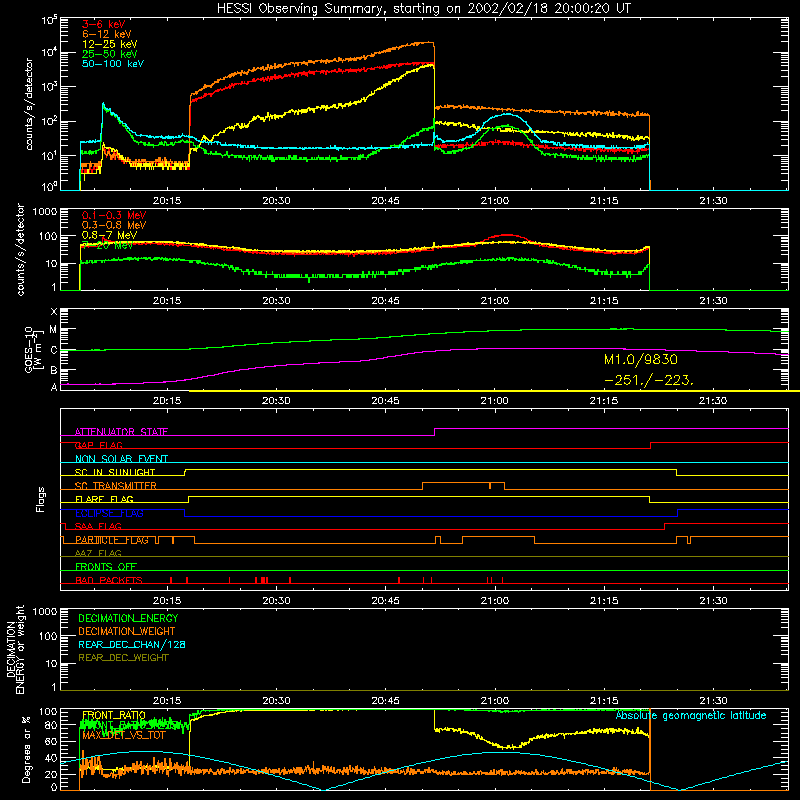Viewport: 800px width, 800px height.
Task: Select the GAP_FLAG label
Action: [x=98, y=445]
